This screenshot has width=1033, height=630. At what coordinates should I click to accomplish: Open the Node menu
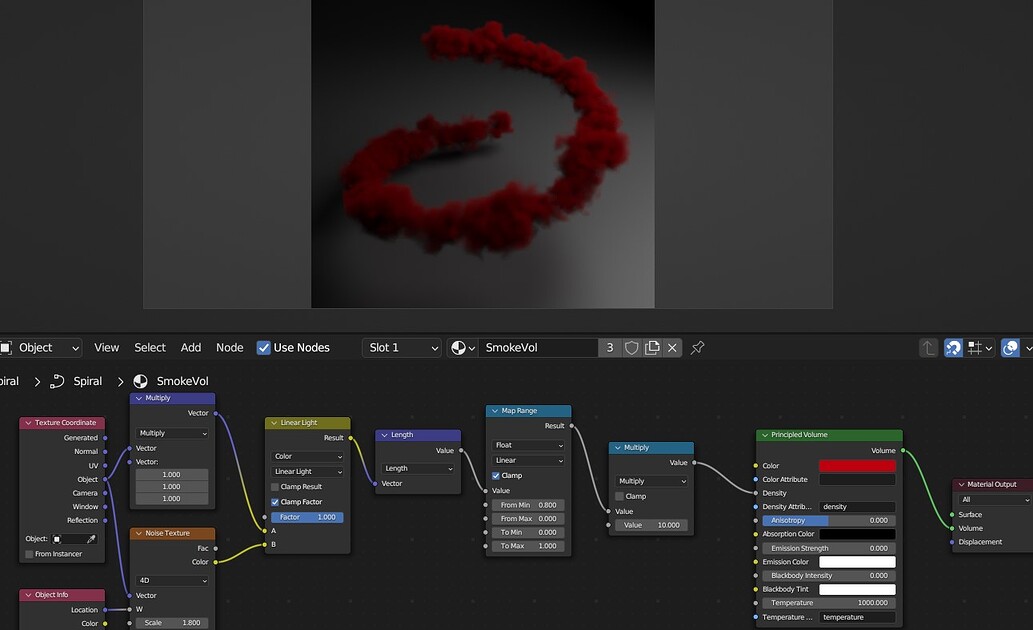[x=229, y=347]
